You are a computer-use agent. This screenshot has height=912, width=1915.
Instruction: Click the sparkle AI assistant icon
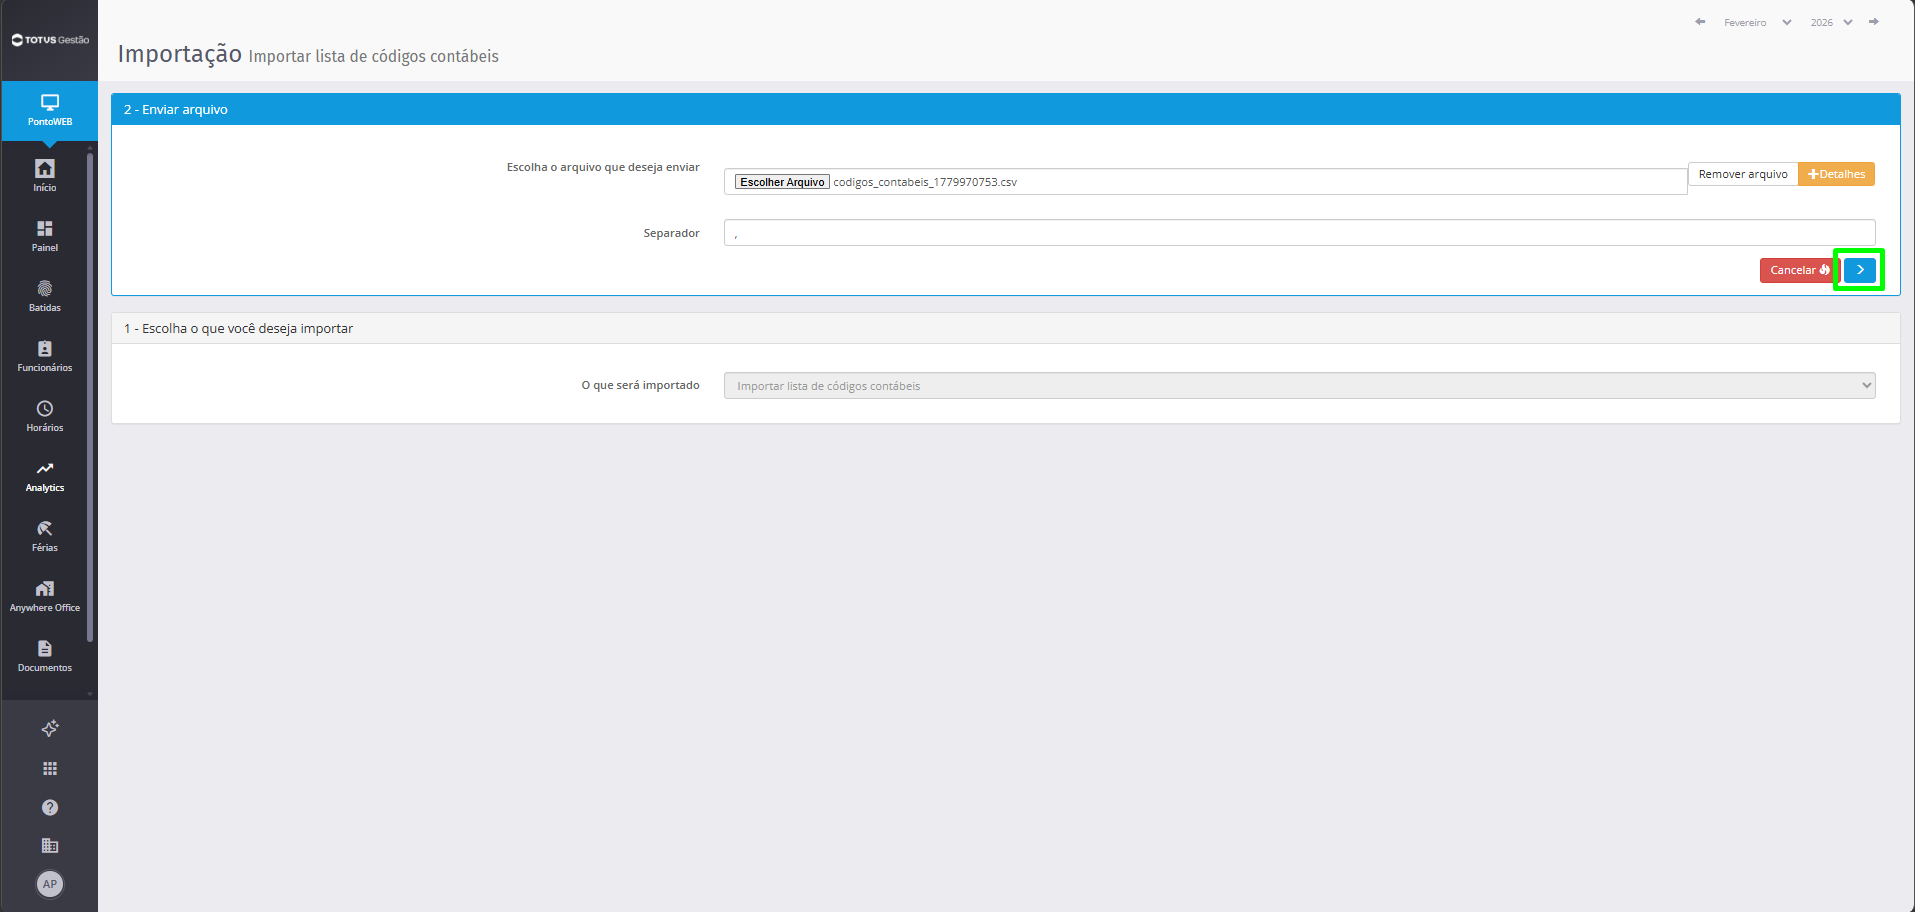50,728
